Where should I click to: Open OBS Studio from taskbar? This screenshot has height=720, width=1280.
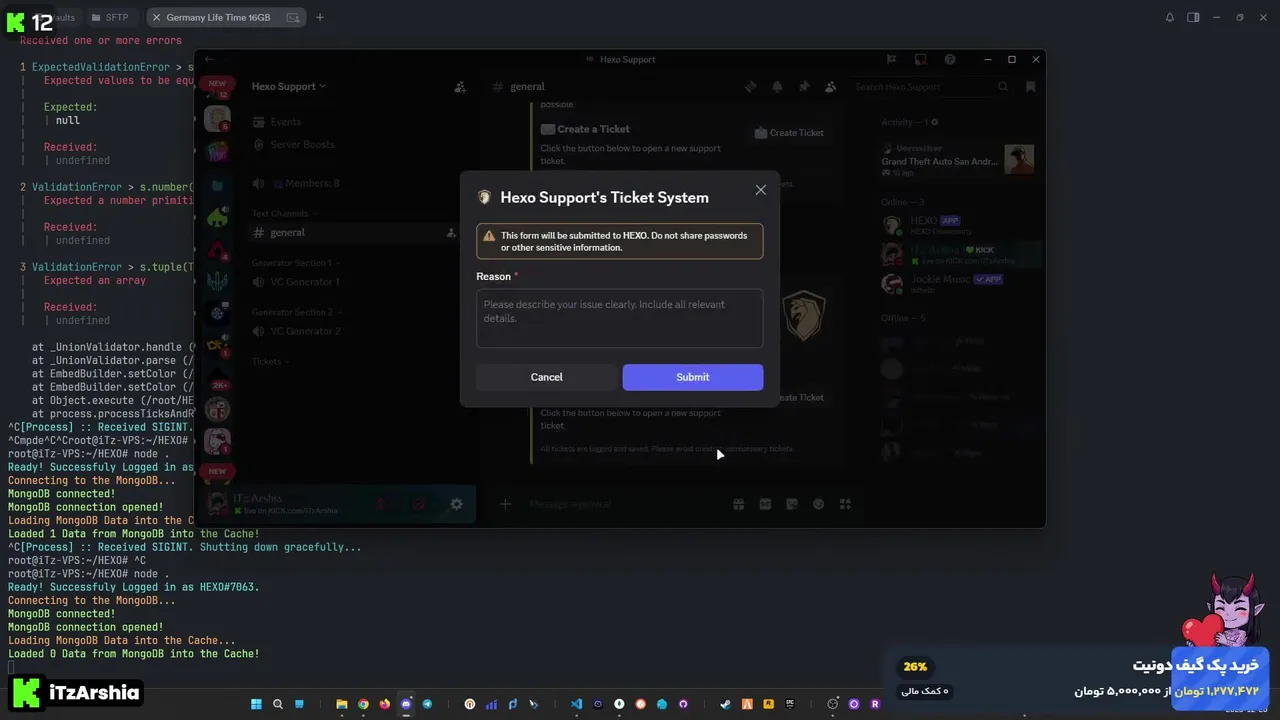[x=832, y=704]
